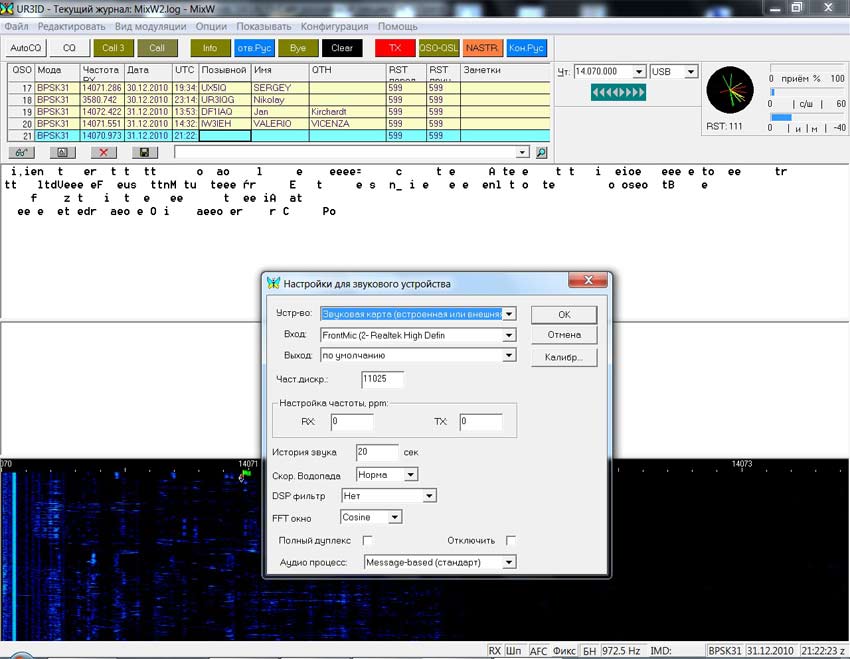Toggle AFC in the status bar

(538, 651)
